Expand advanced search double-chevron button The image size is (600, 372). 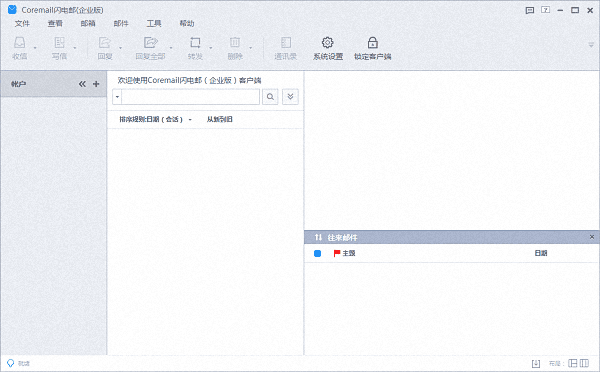coord(290,97)
